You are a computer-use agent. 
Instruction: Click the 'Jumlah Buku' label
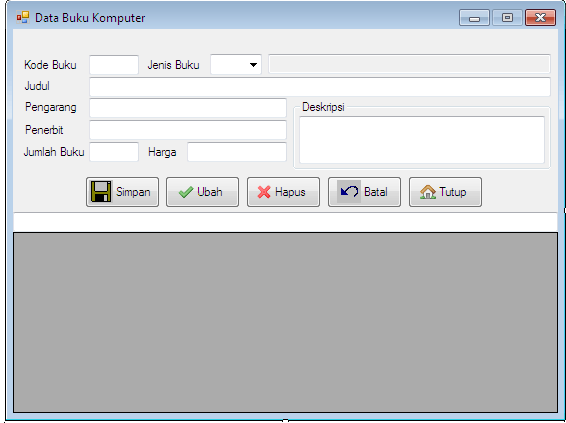pyautogui.click(x=54, y=152)
